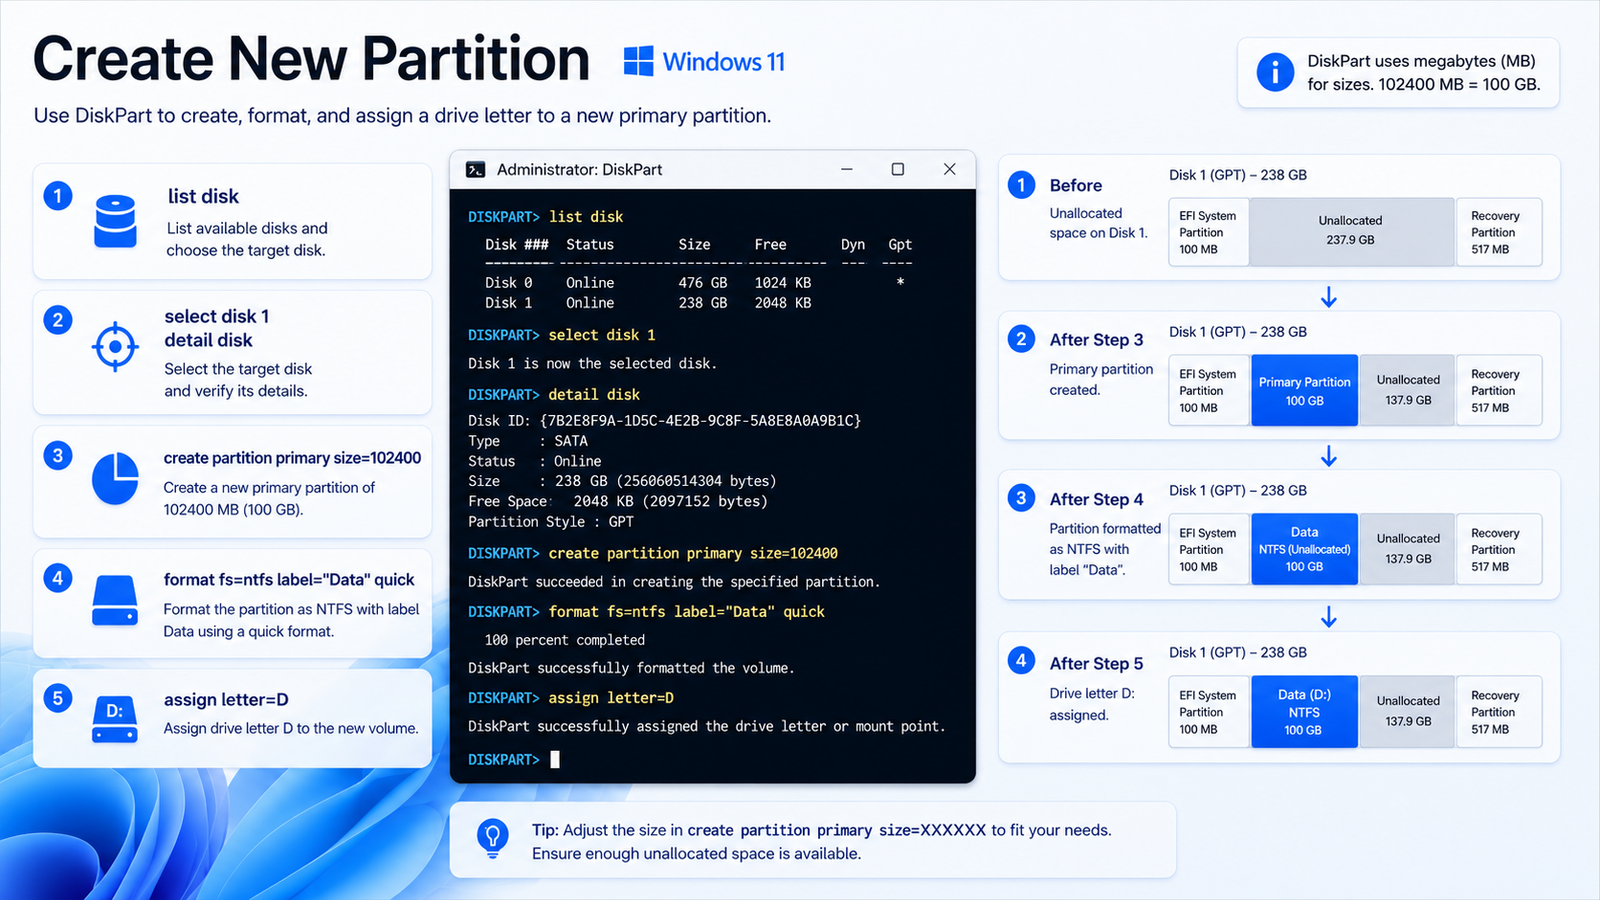Click the lightbulb tip icon
This screenshot has width=1600, height=900.
coord(492,838)
